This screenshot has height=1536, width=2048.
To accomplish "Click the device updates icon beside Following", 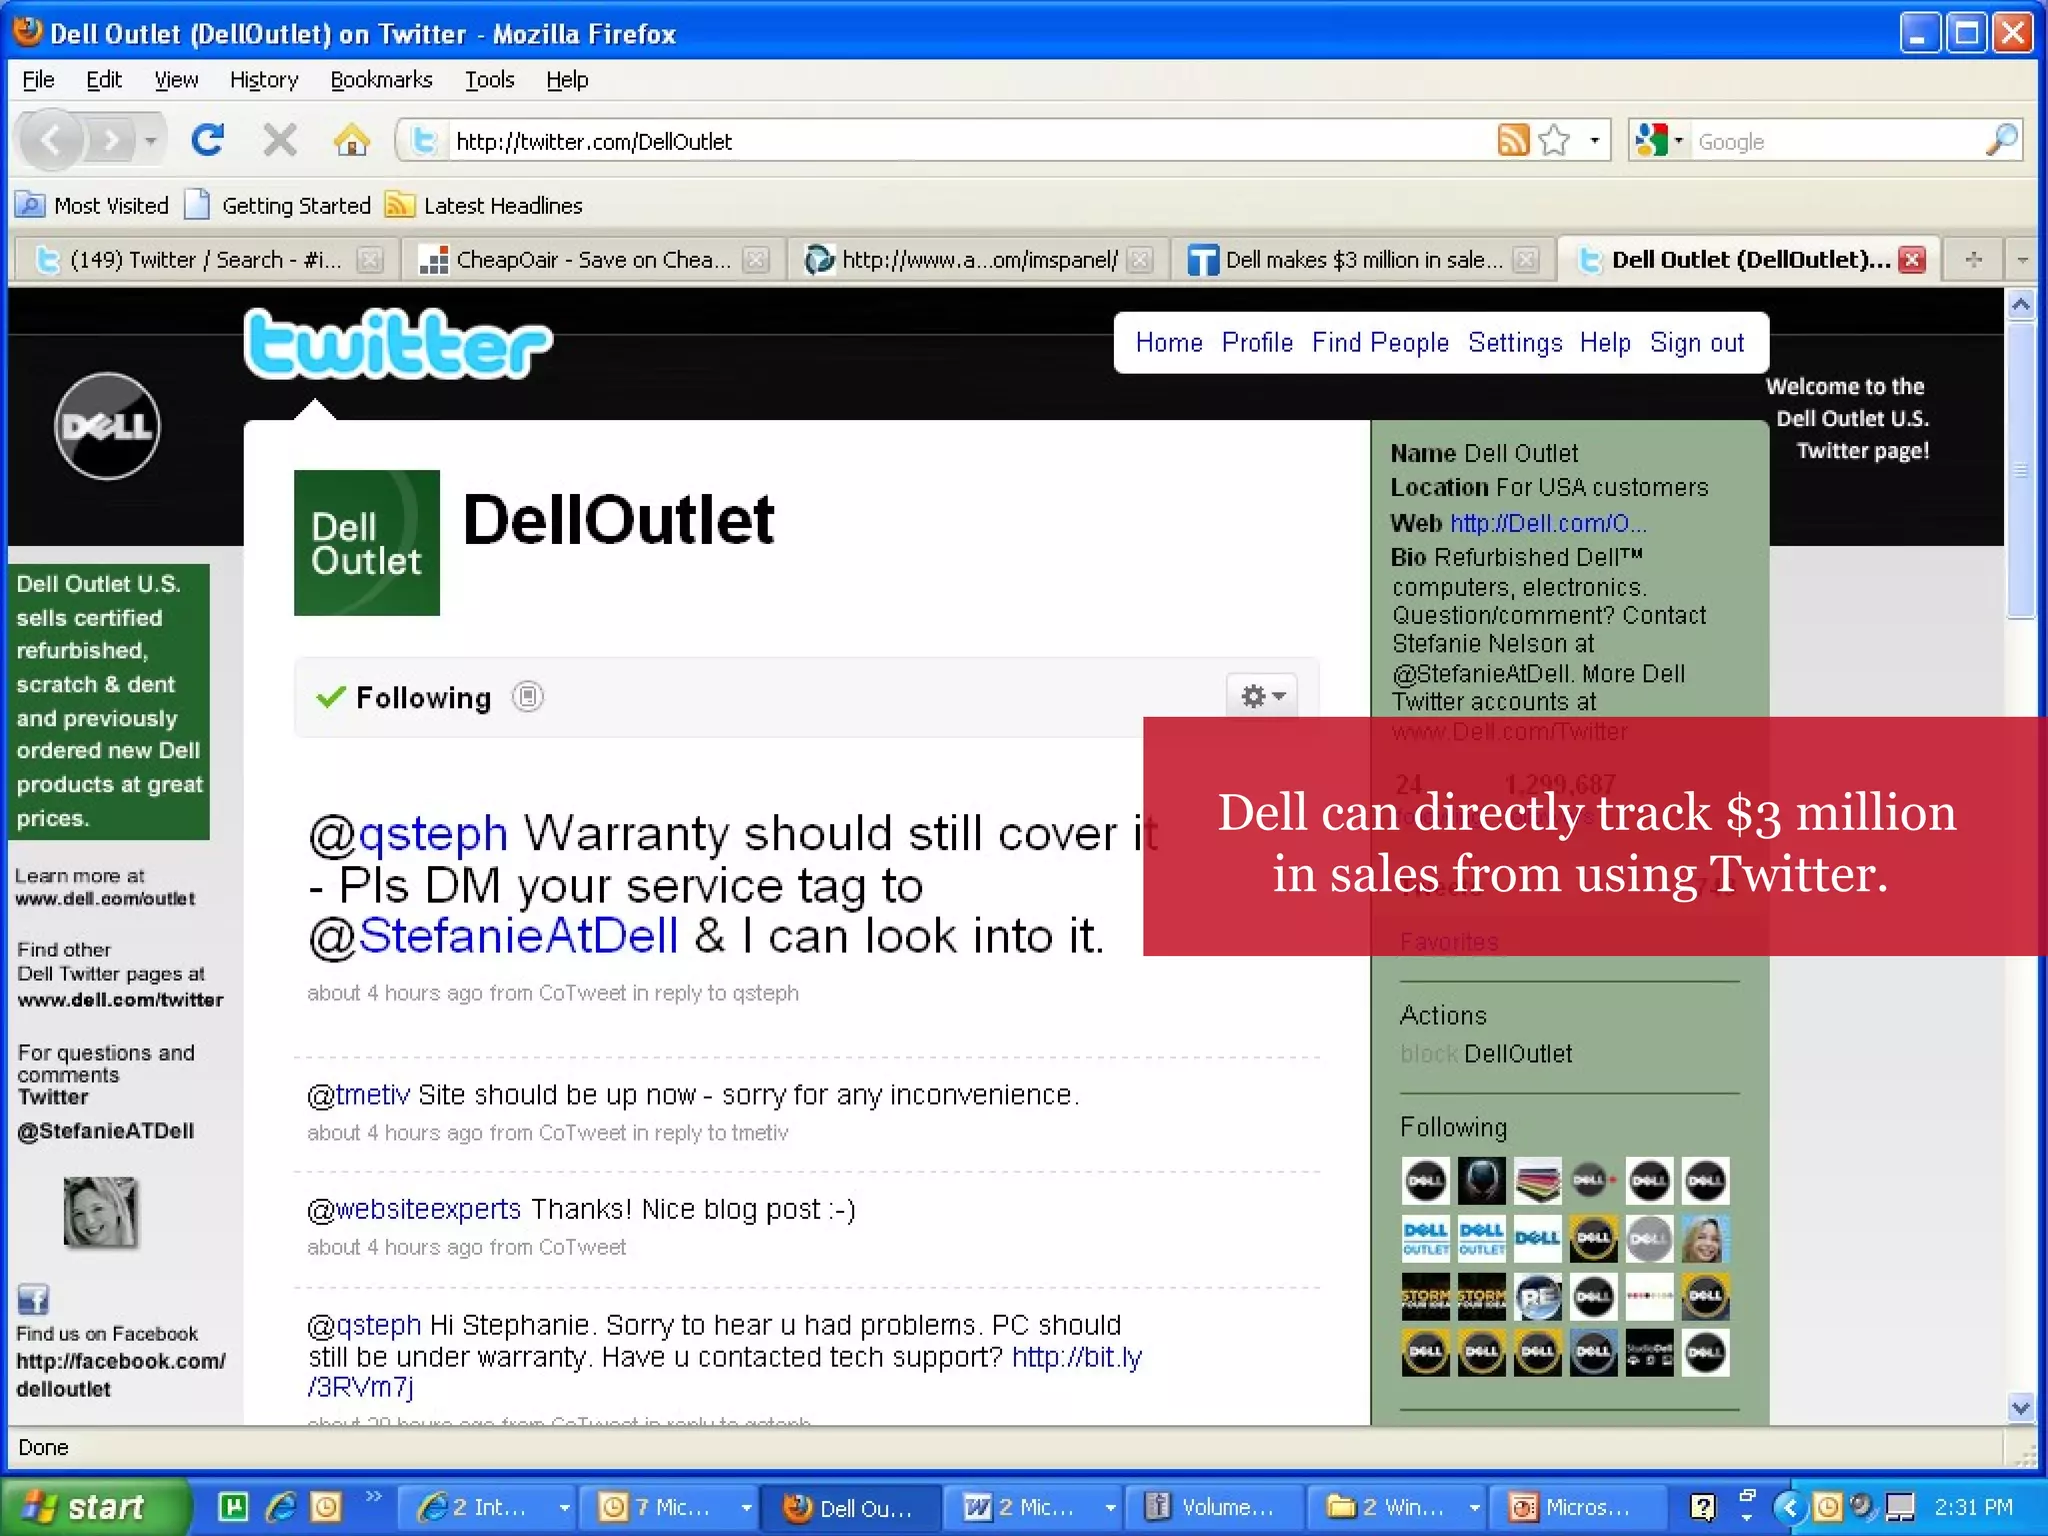I will pyautogui.click(x=528, y=696).
